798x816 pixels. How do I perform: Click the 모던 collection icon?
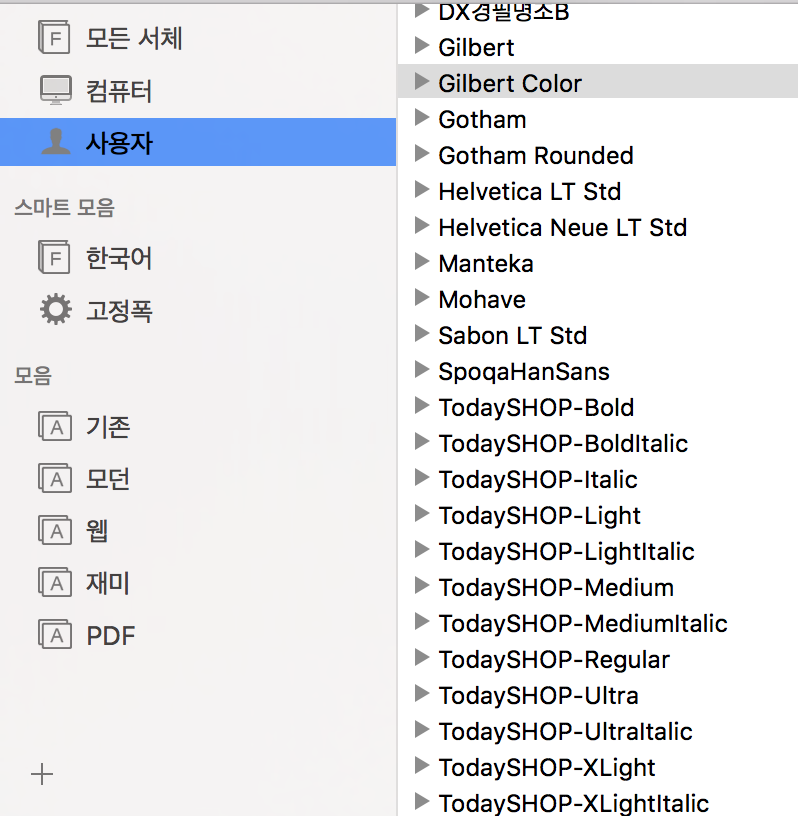click(55, 478)
